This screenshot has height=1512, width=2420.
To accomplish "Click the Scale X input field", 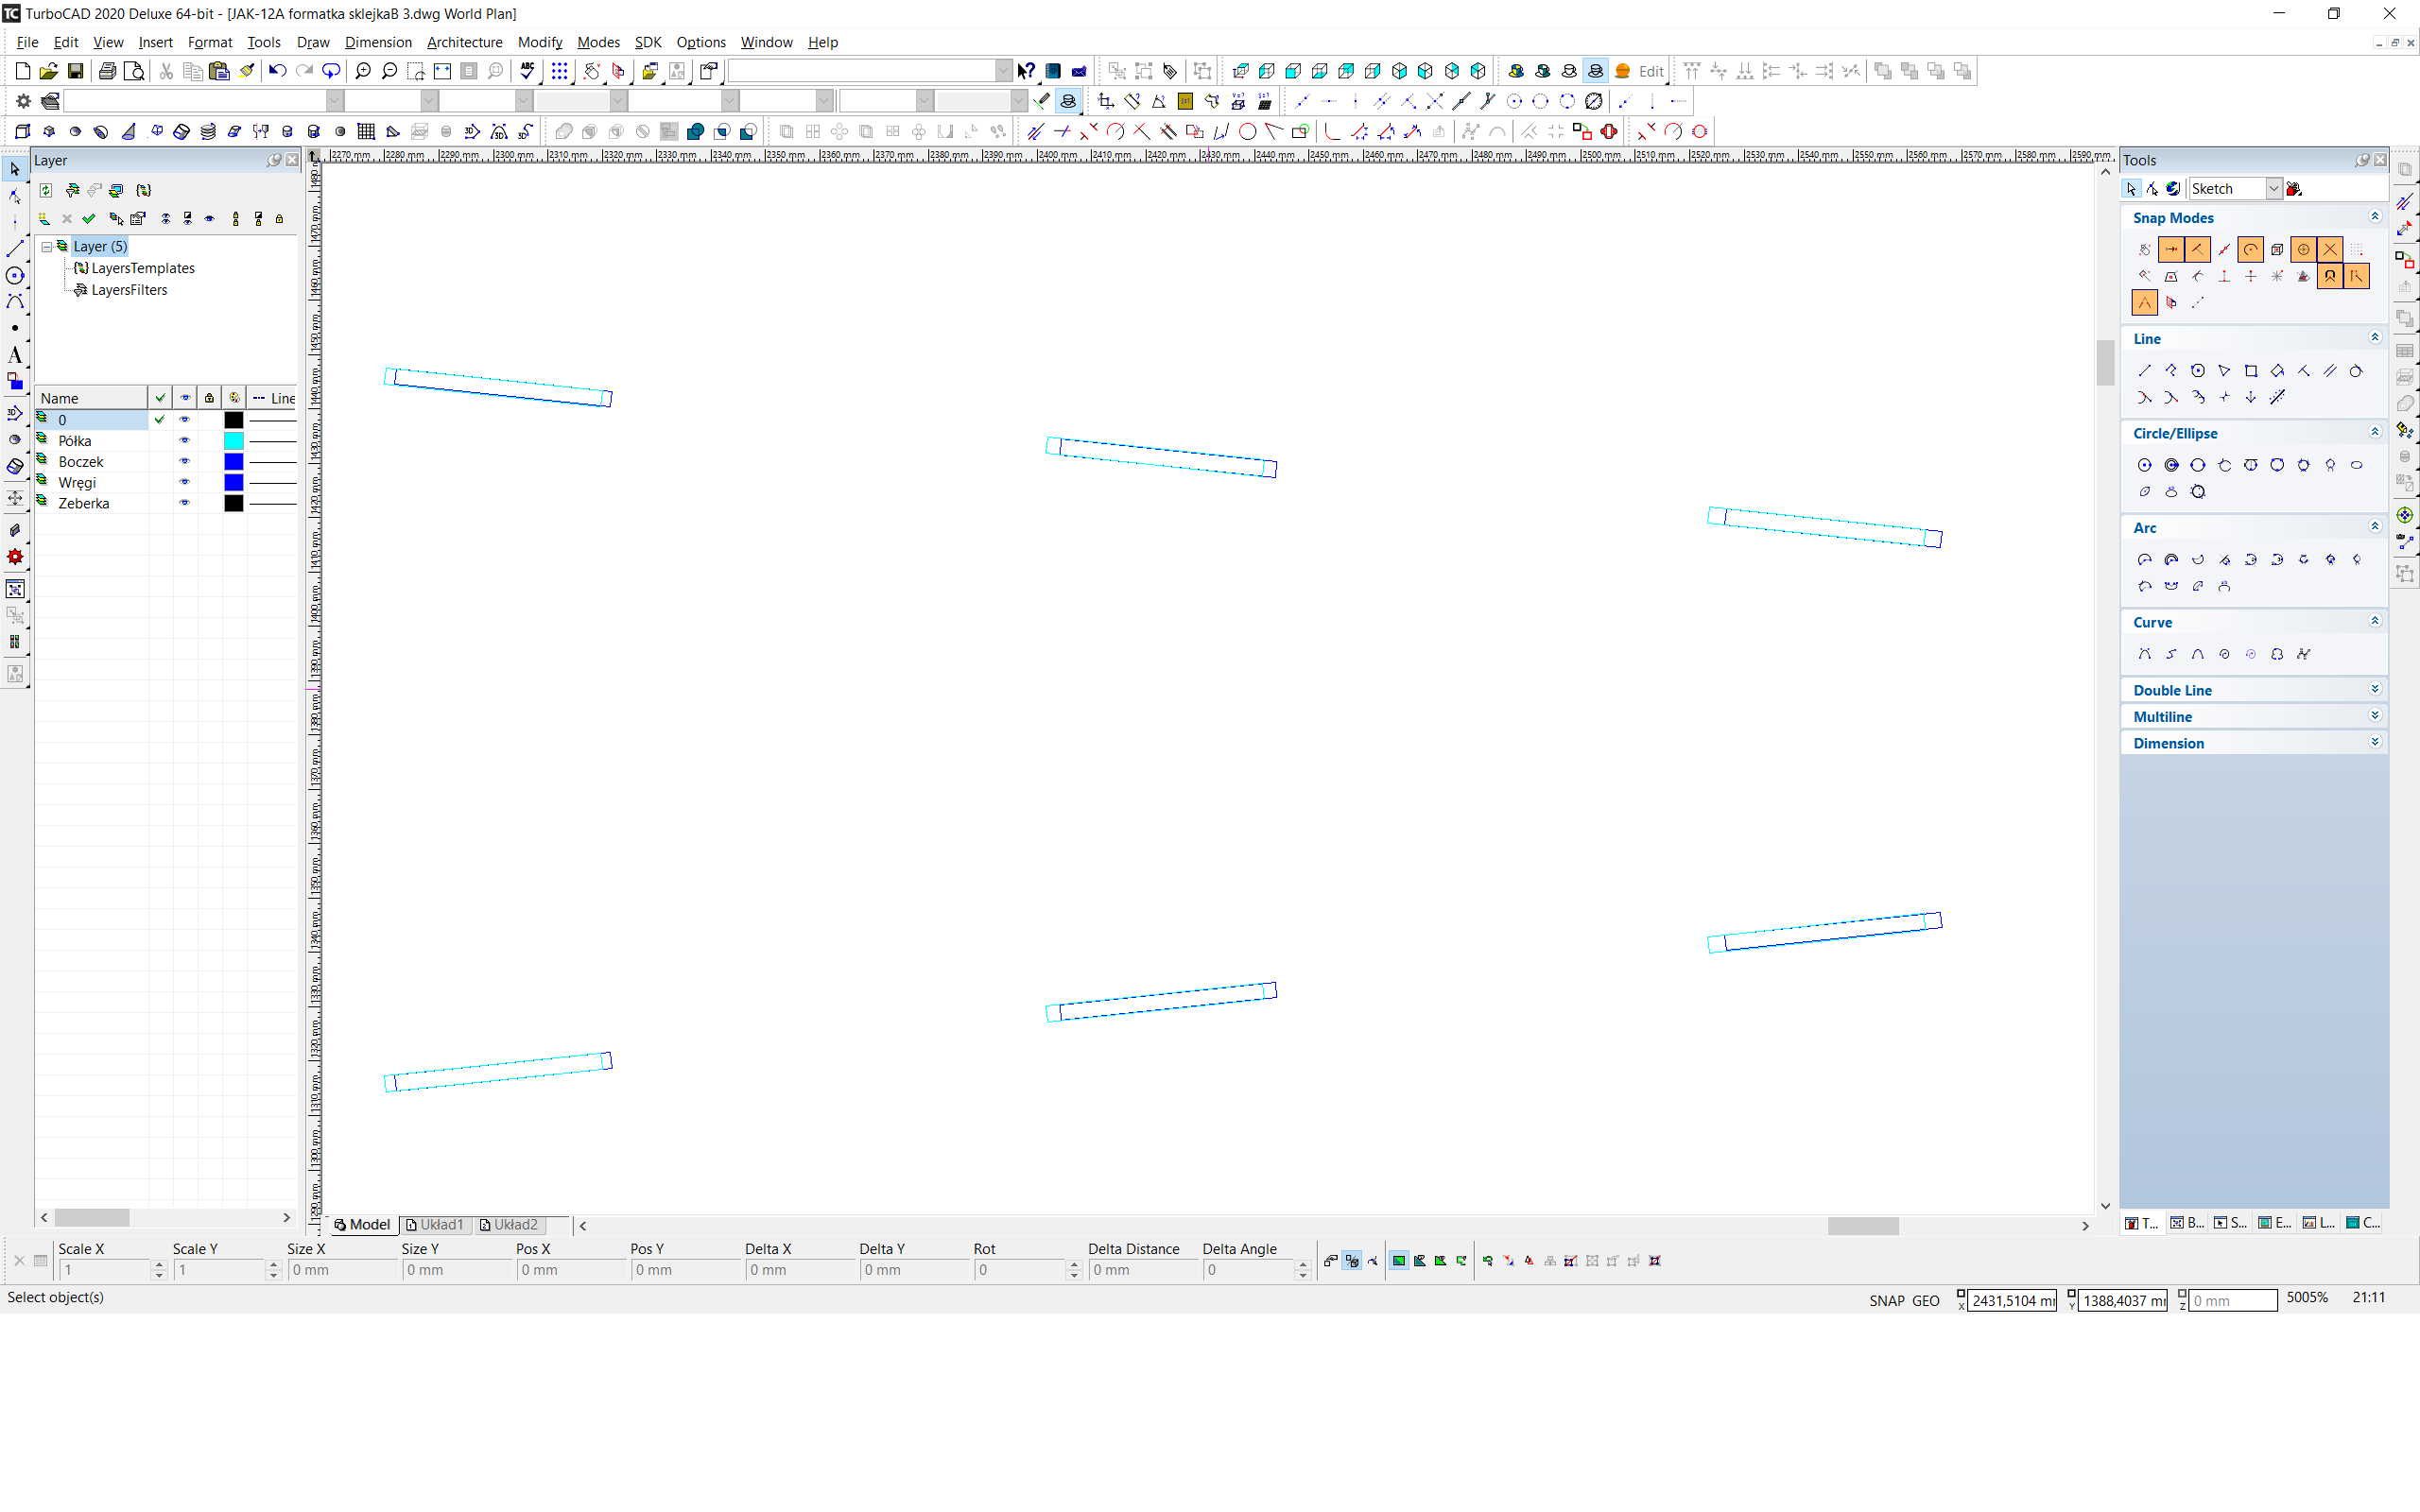I will 104,1270.
